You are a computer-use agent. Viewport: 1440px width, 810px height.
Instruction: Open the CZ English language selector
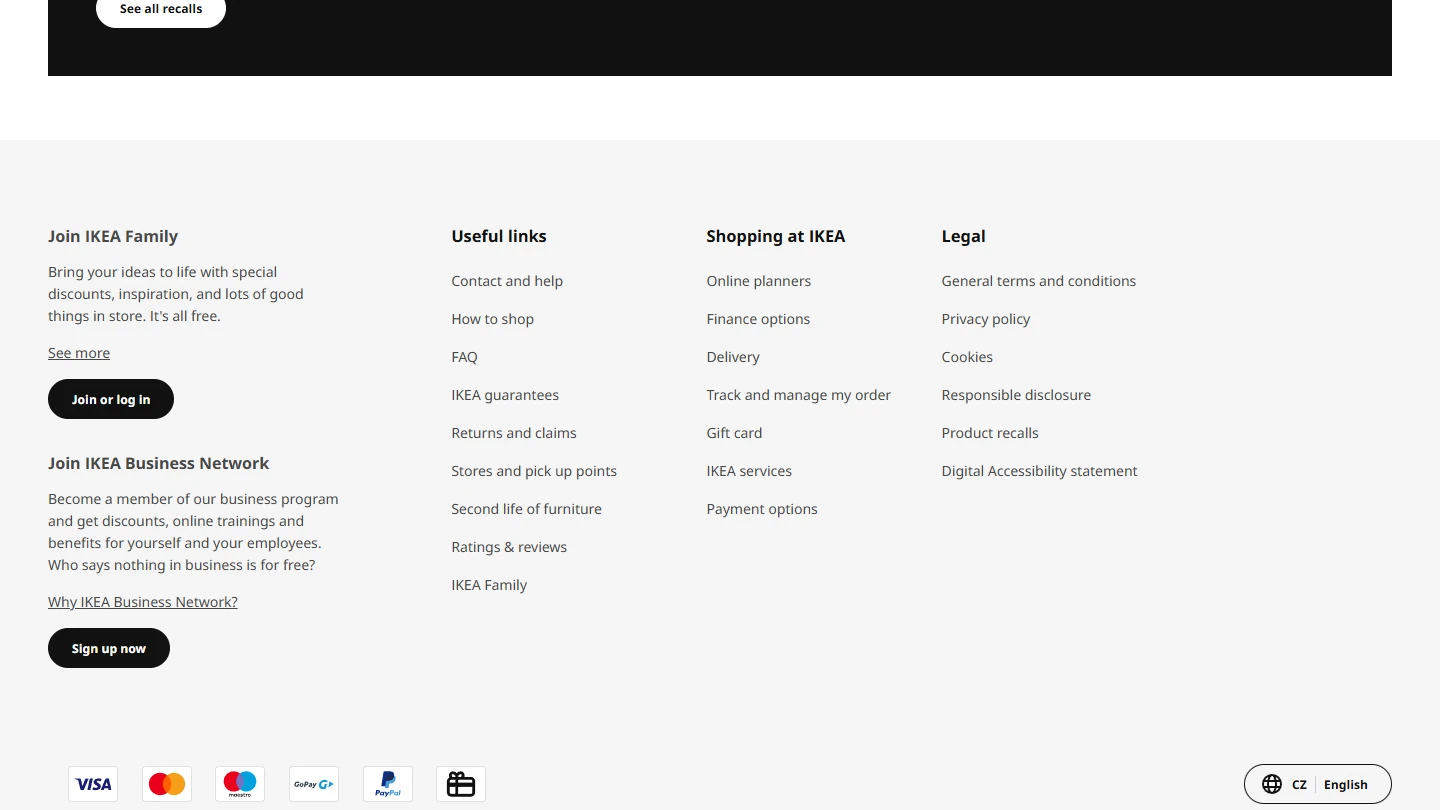point(1317,784)
